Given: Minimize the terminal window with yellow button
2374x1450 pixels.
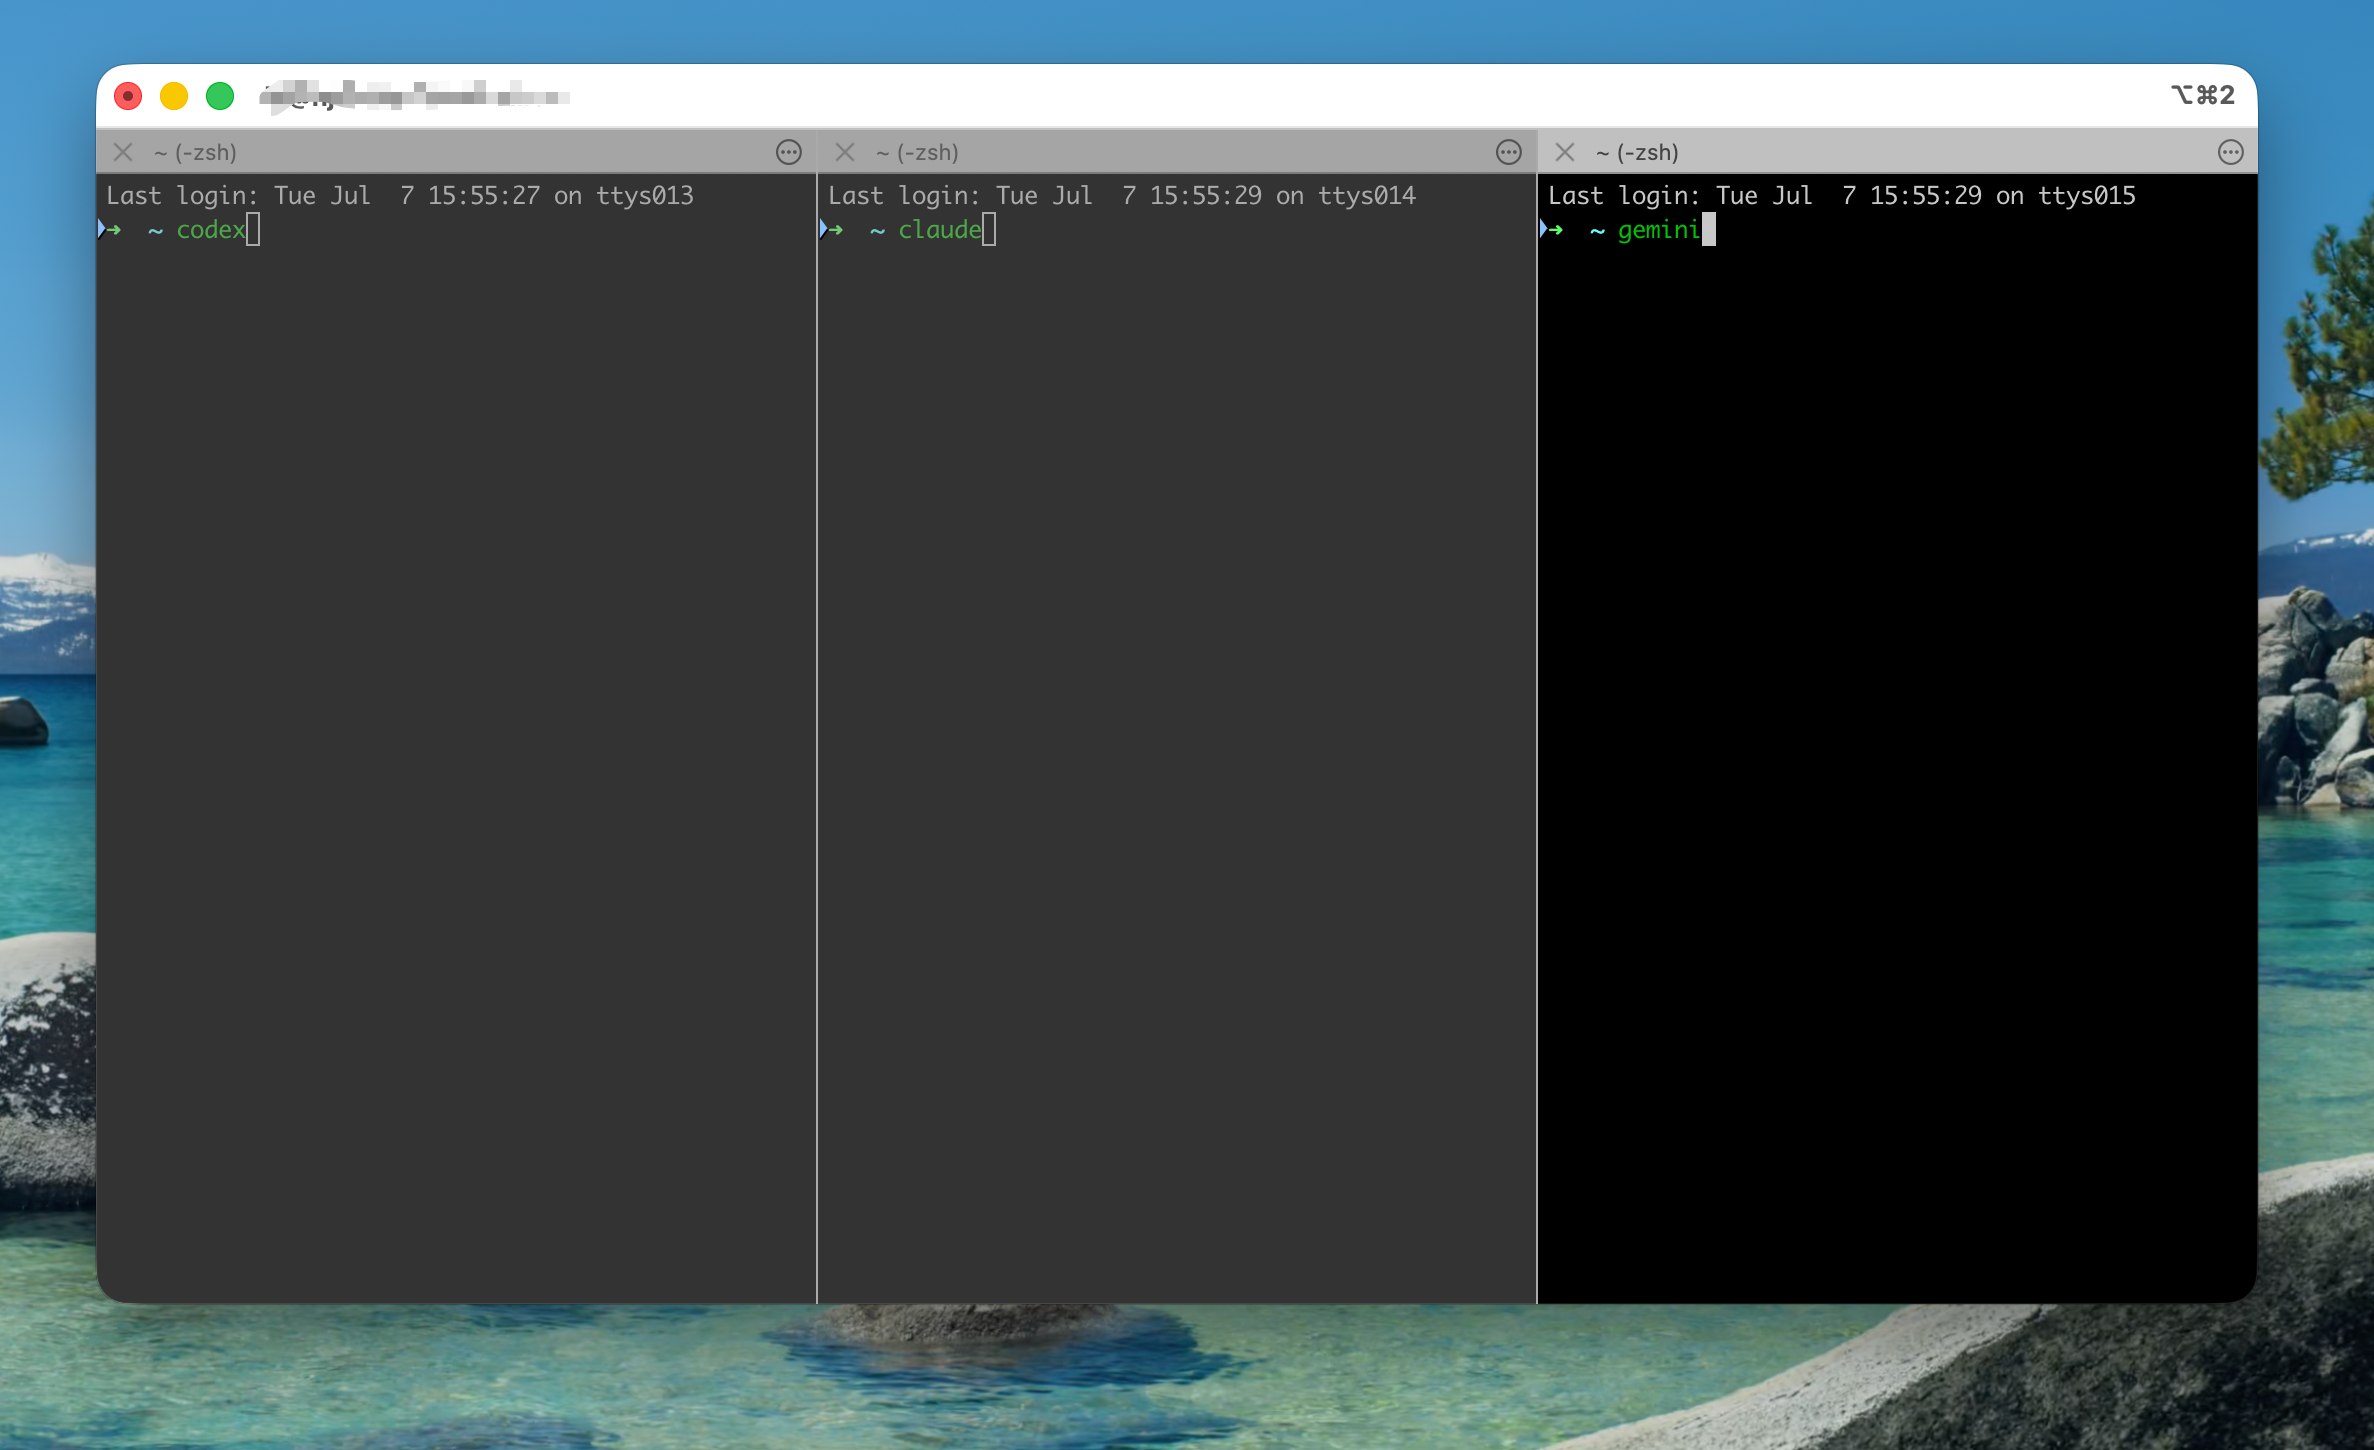Looking at the screenshot, I should tap(174, 96).
